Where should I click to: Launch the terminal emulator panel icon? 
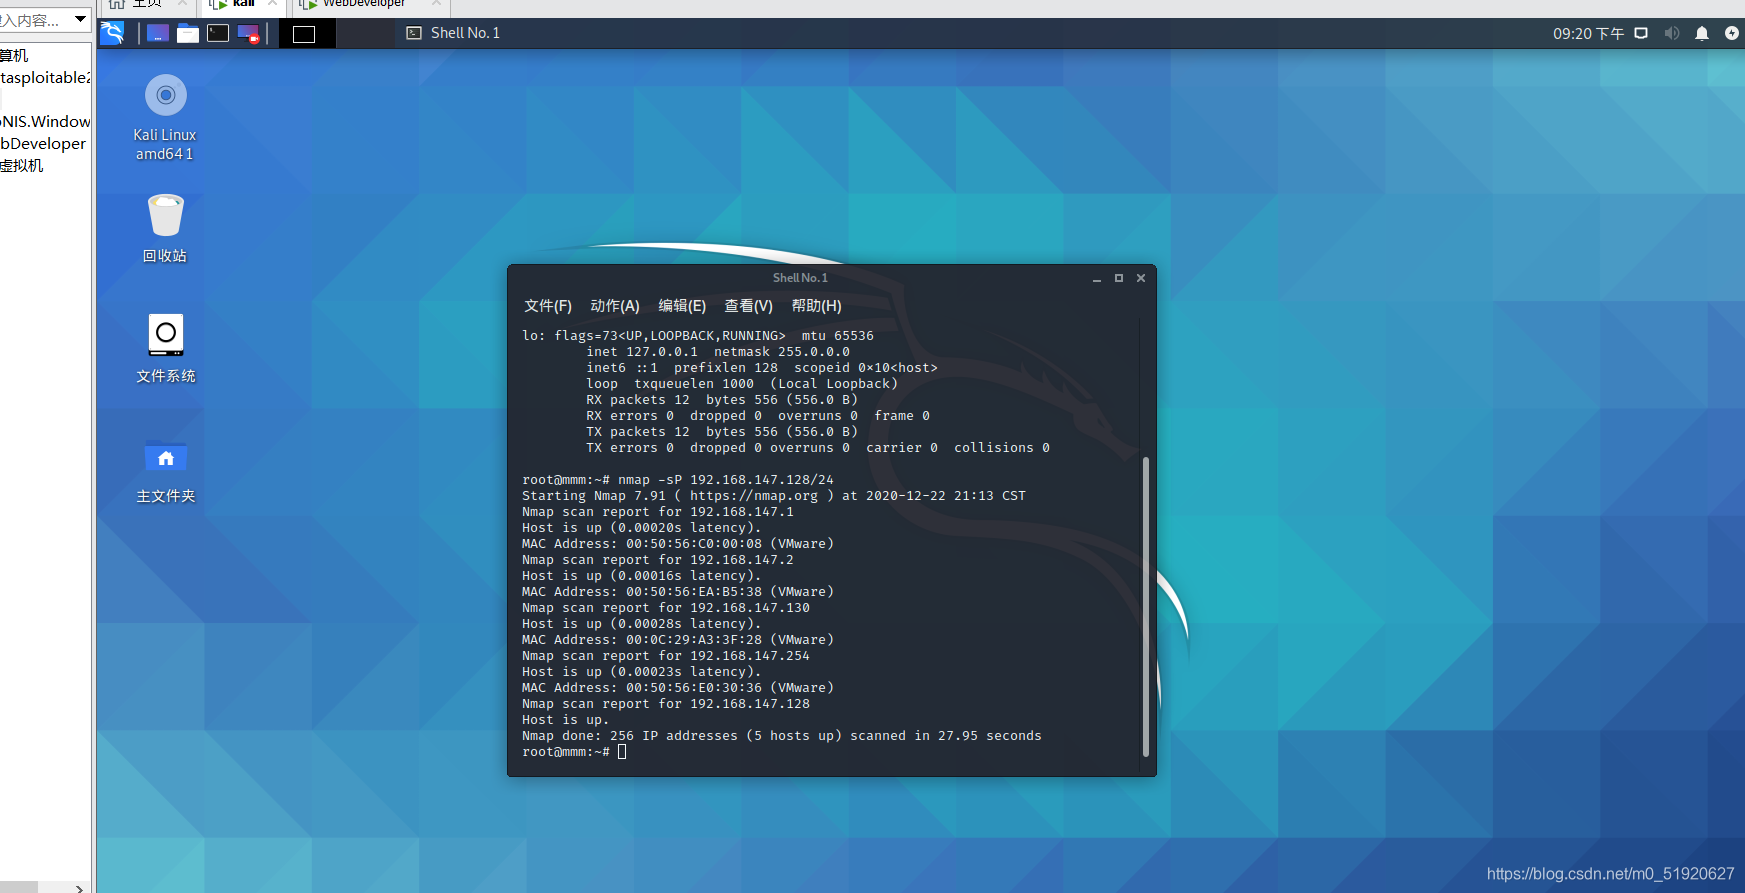click(x=218, y=33)
